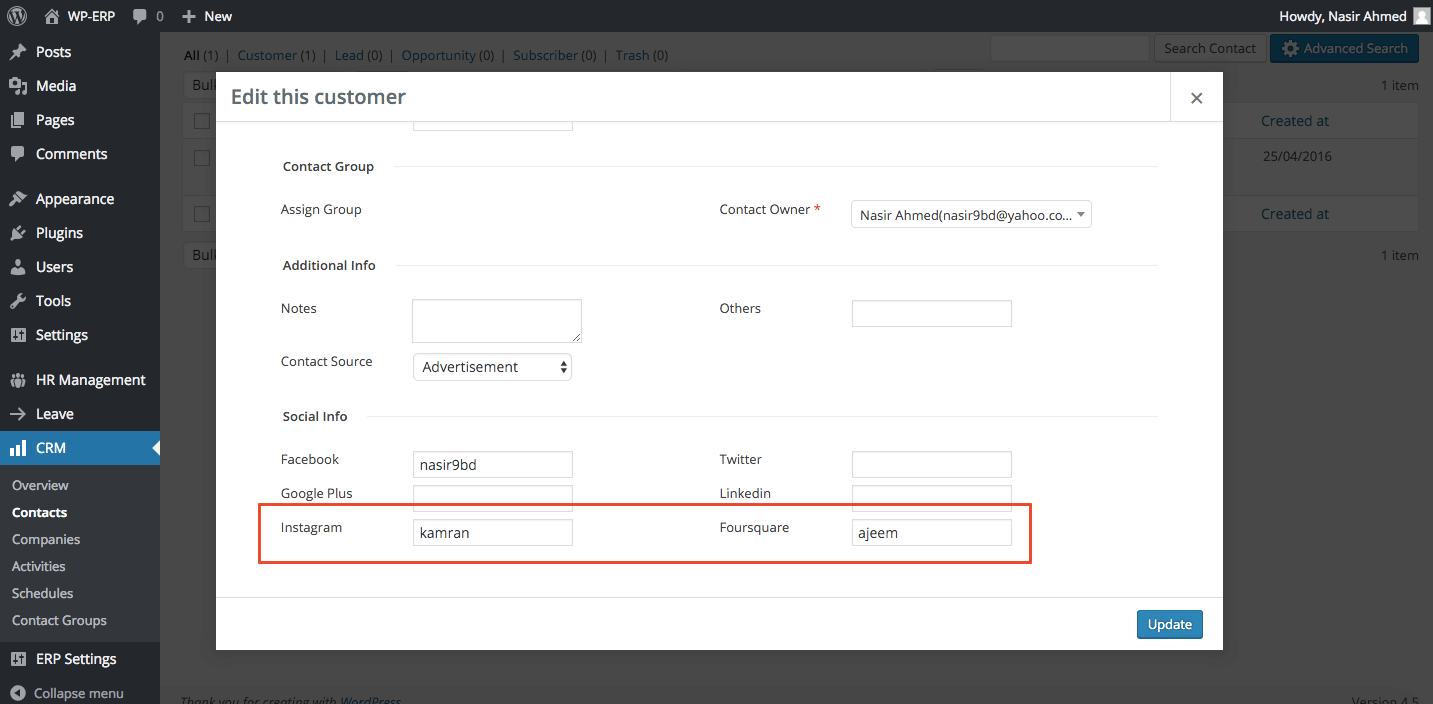Open the Media library from the sidebar
The height and width of the screenshot is (704, 1433).
pos(55,85)
